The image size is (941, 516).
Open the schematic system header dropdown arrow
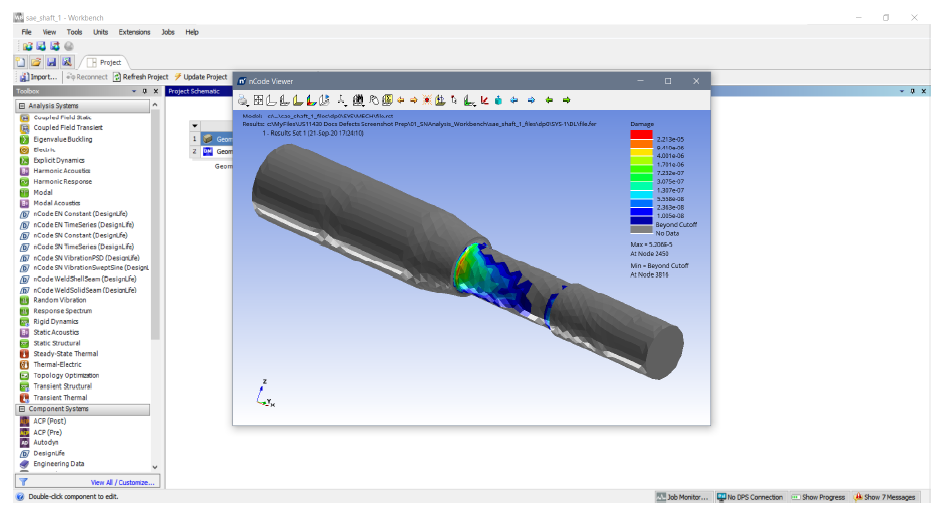point(194,126)
